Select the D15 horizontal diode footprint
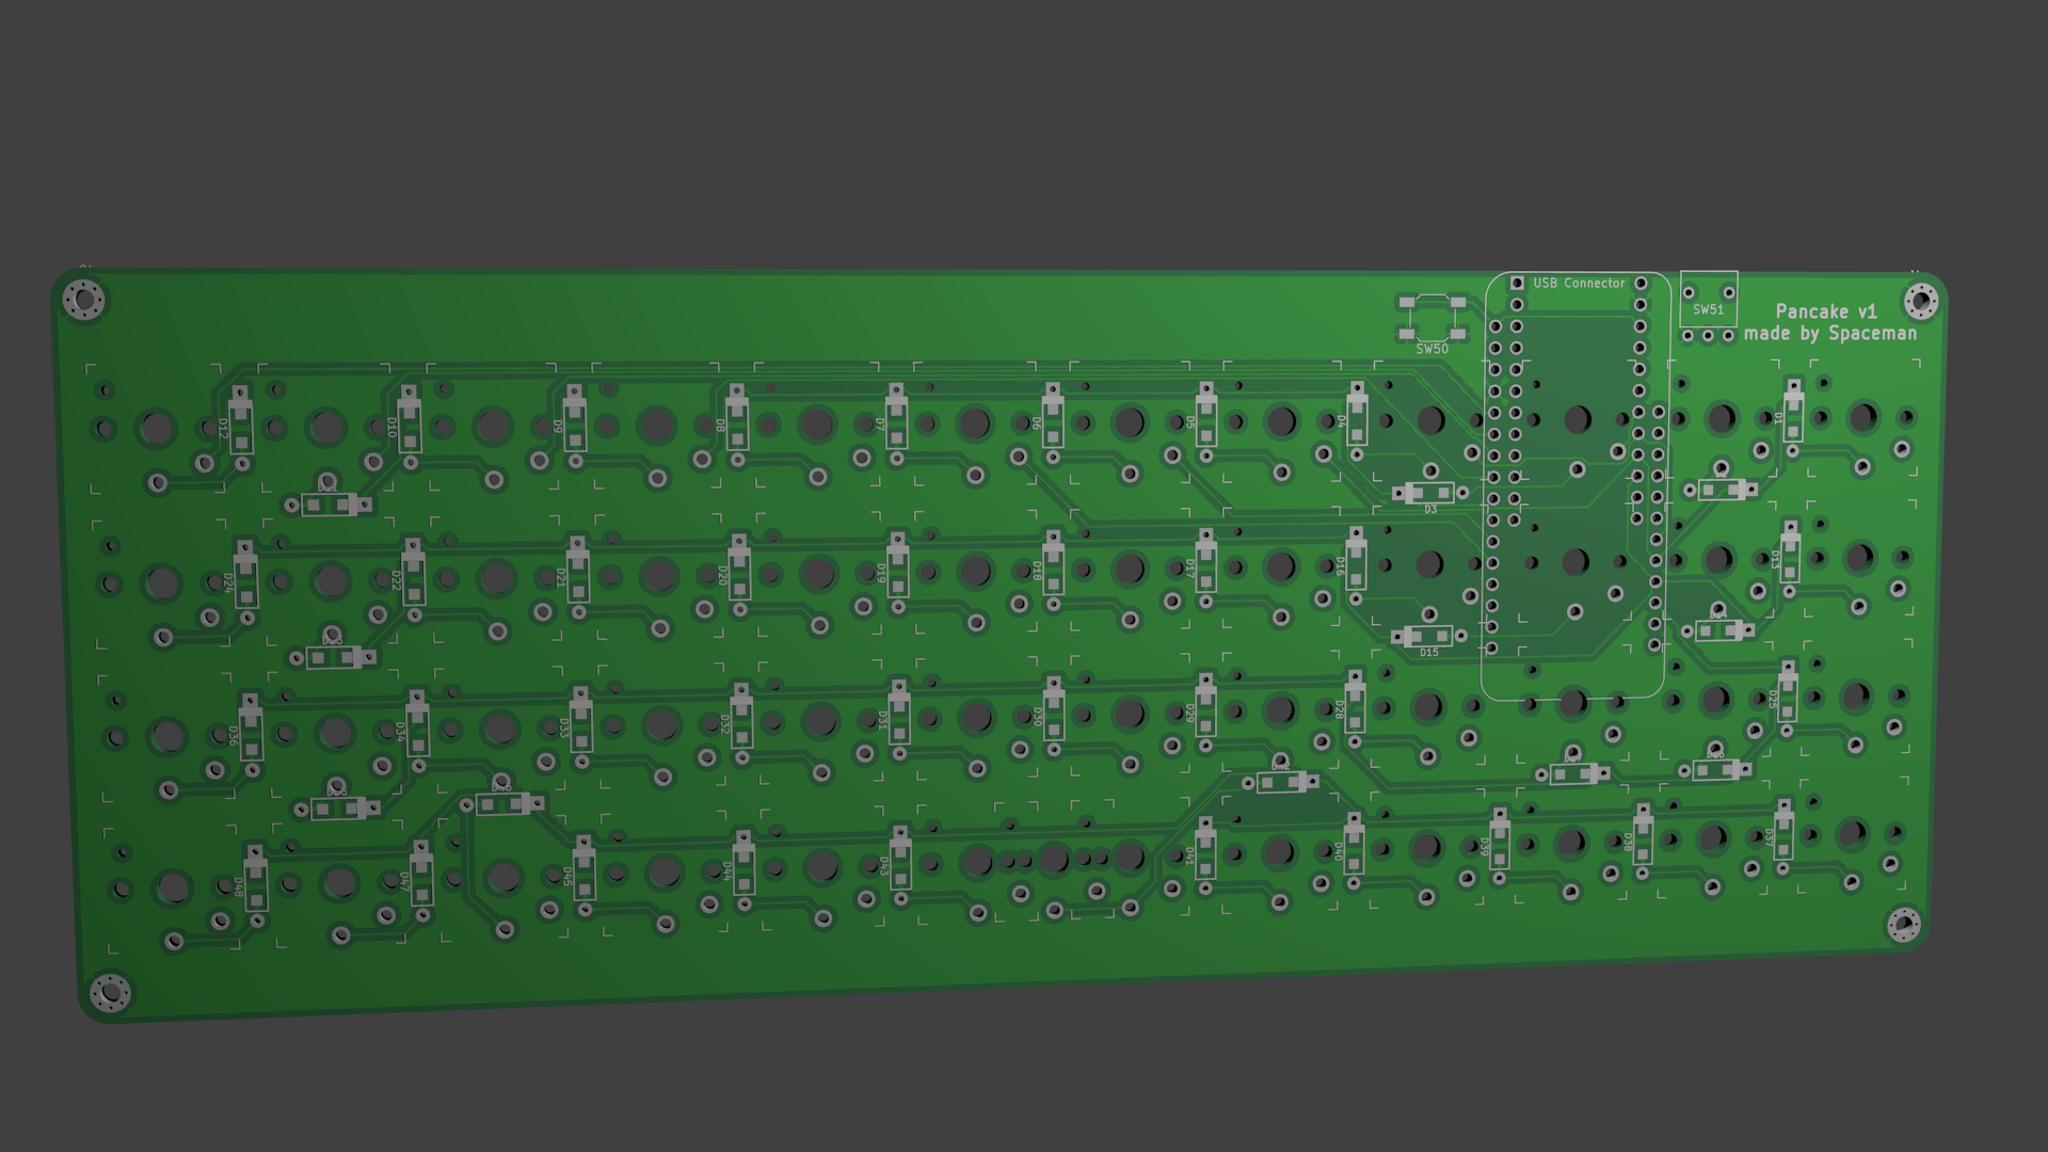 tap(1427, 636)
